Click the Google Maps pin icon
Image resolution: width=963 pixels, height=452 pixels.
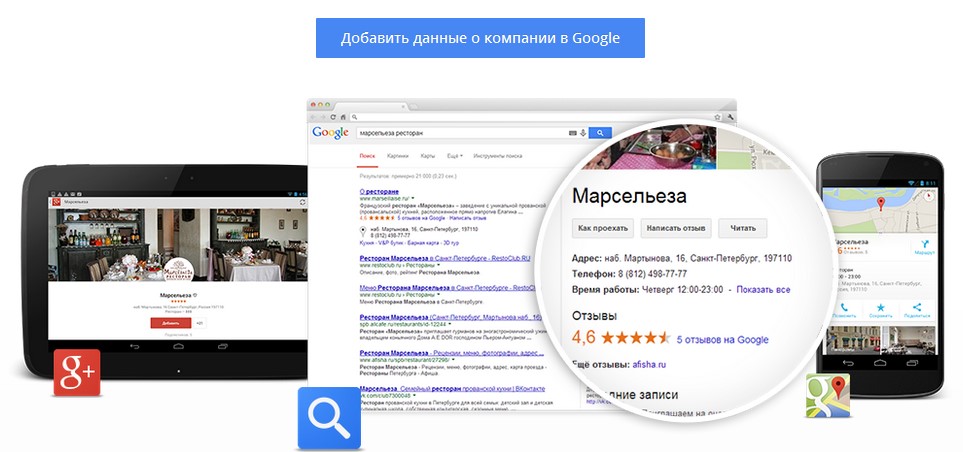tap(828, 396)
